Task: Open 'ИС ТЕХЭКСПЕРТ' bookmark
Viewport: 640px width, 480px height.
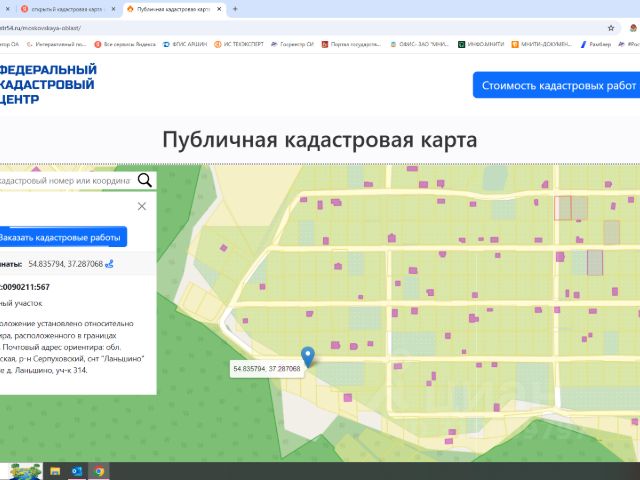Action: pos(239,44)
